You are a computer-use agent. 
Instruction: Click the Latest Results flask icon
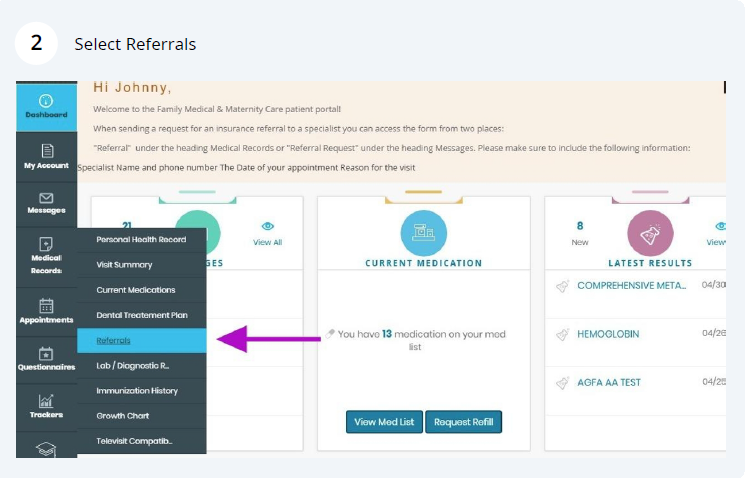[650, 233]
